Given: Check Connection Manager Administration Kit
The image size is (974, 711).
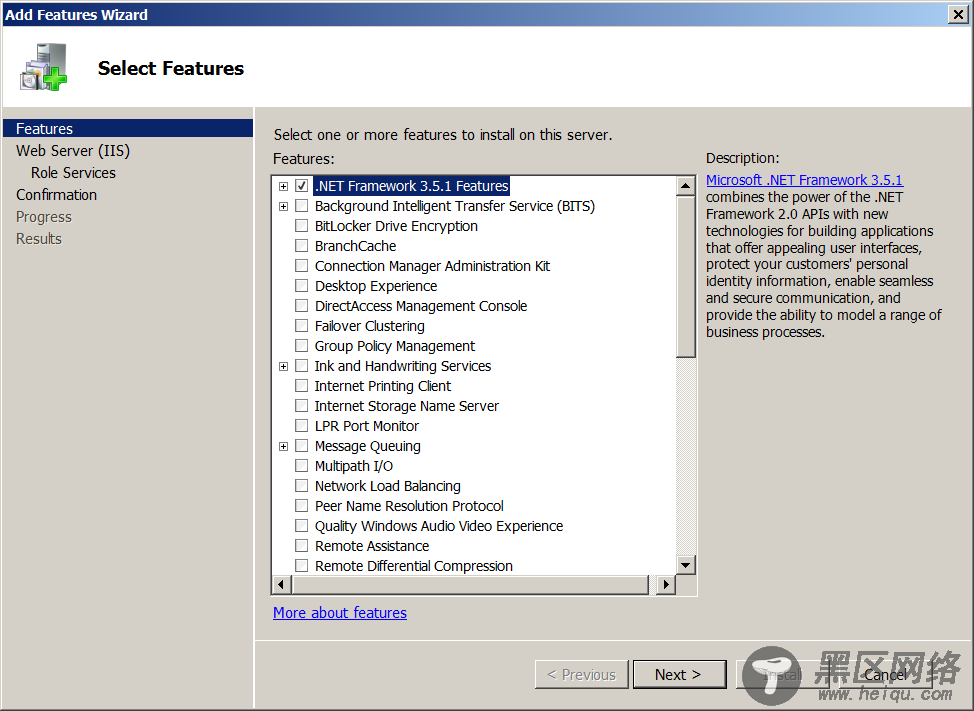Looking at the screenshot, I should pos(301,266).
